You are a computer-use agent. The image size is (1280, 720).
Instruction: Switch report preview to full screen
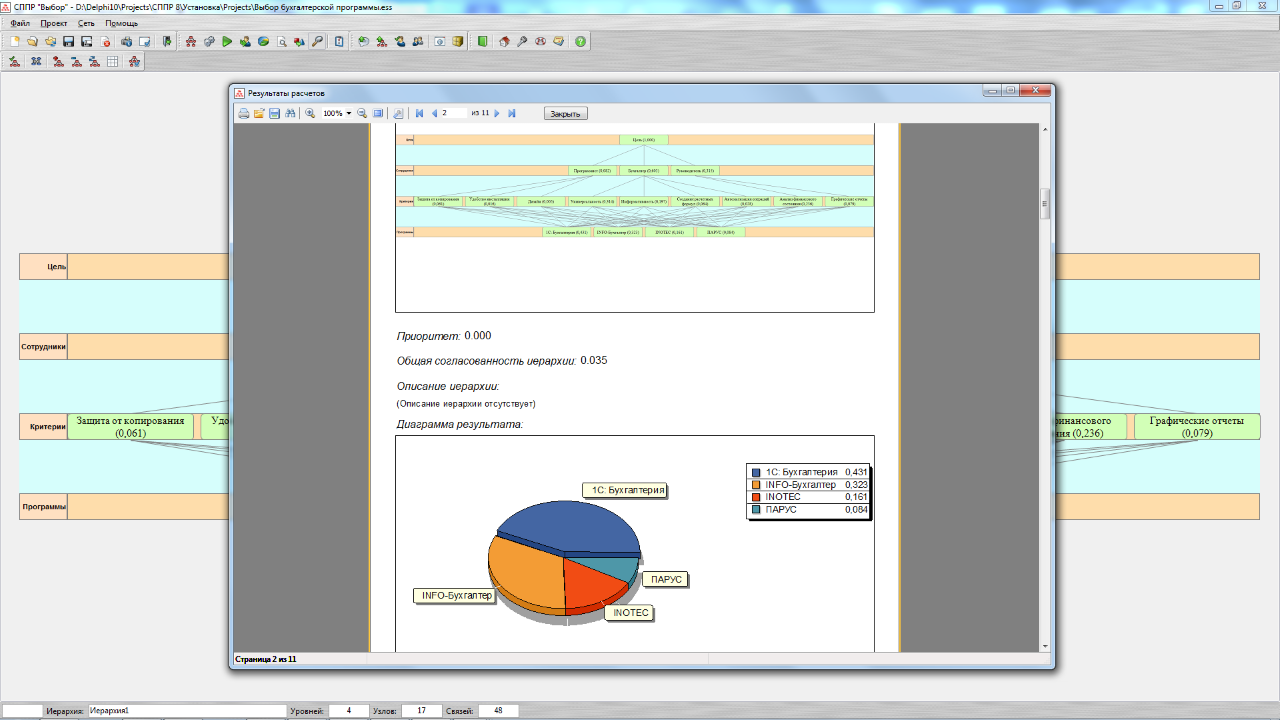coord(378,114)
